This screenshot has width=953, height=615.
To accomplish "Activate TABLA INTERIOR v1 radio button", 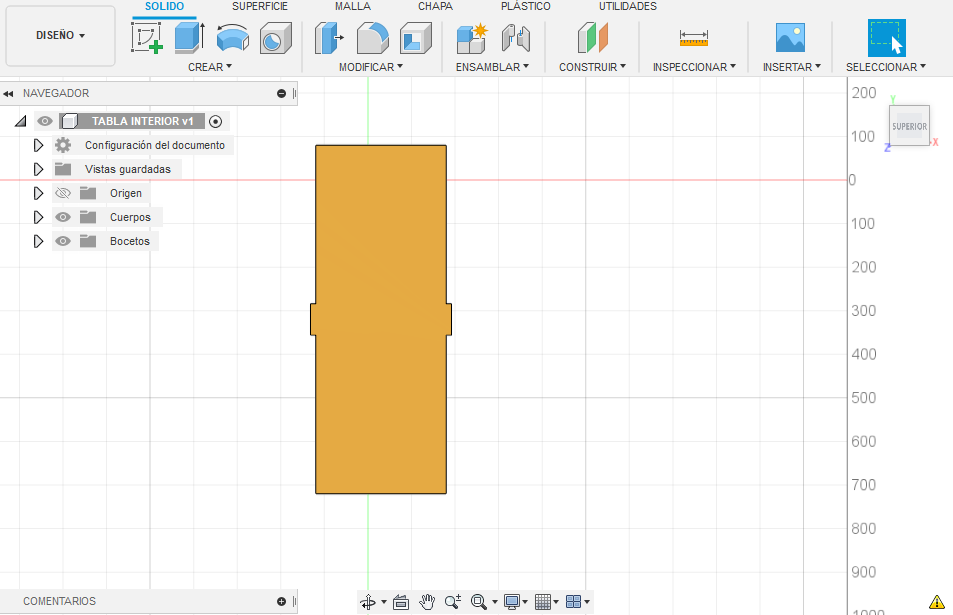I will tap(215, 122).
